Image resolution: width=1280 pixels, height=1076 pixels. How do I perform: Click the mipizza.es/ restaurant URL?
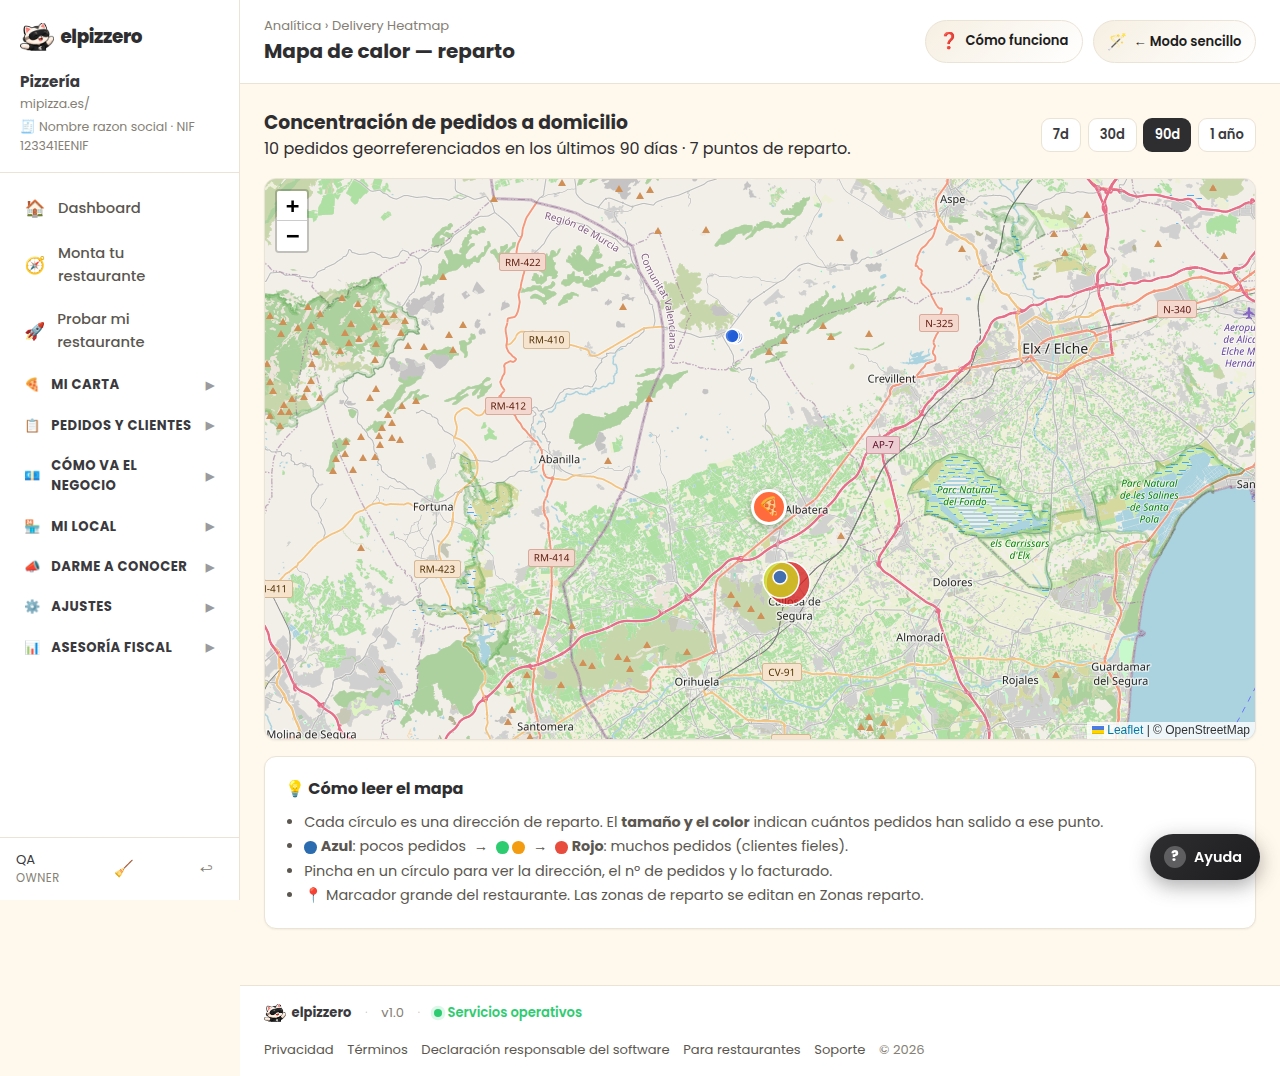(x=55, y=104)
